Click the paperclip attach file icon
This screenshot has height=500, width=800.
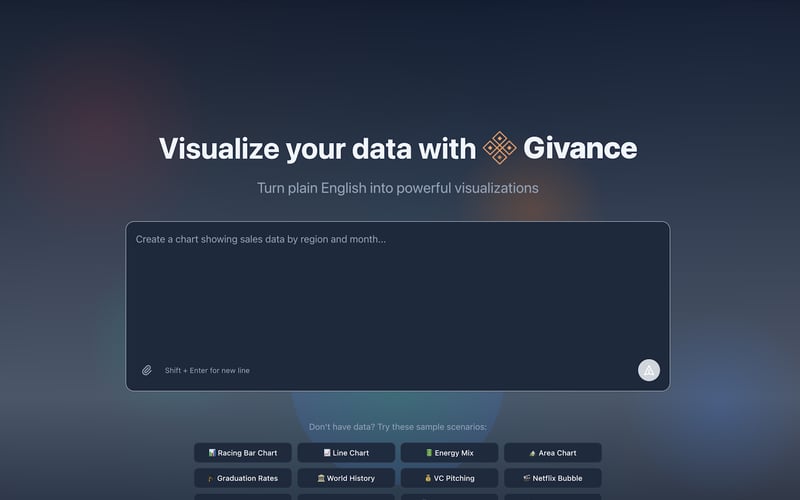pos(146,370)
